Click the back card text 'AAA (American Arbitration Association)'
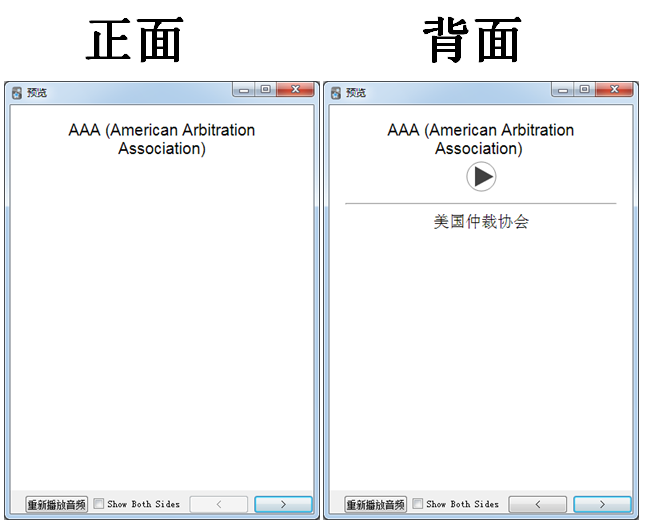647x520 pixels. (481, 139)
